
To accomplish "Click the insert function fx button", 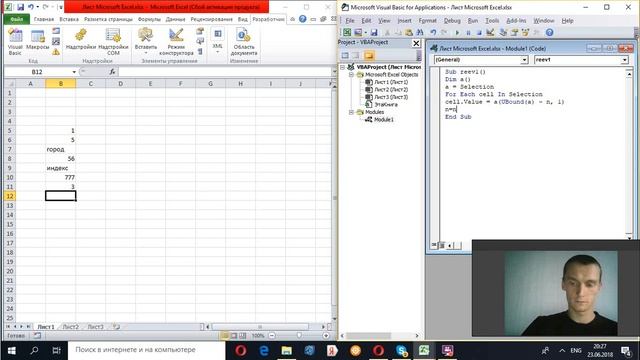I will pyautogui.click(x=112, y=72).
